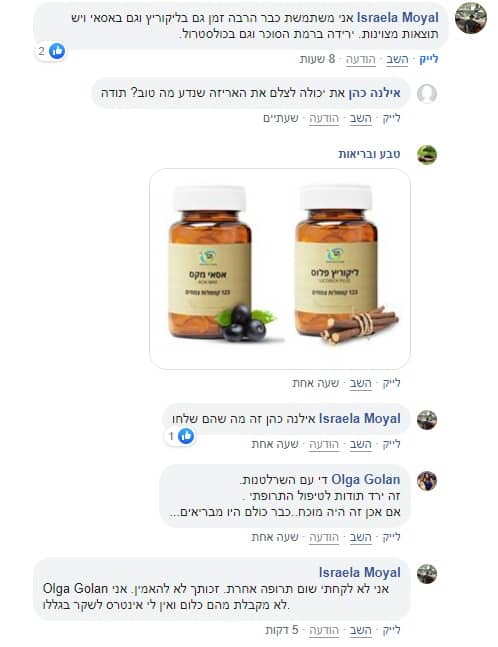Open Israela Moyal's large profile avatar
This screenshot has height=647, width=498.
click(x=470, y=18)
